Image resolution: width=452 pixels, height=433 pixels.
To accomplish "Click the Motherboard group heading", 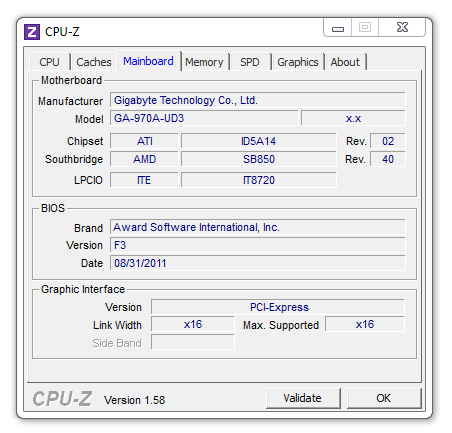I will (71, 80).
